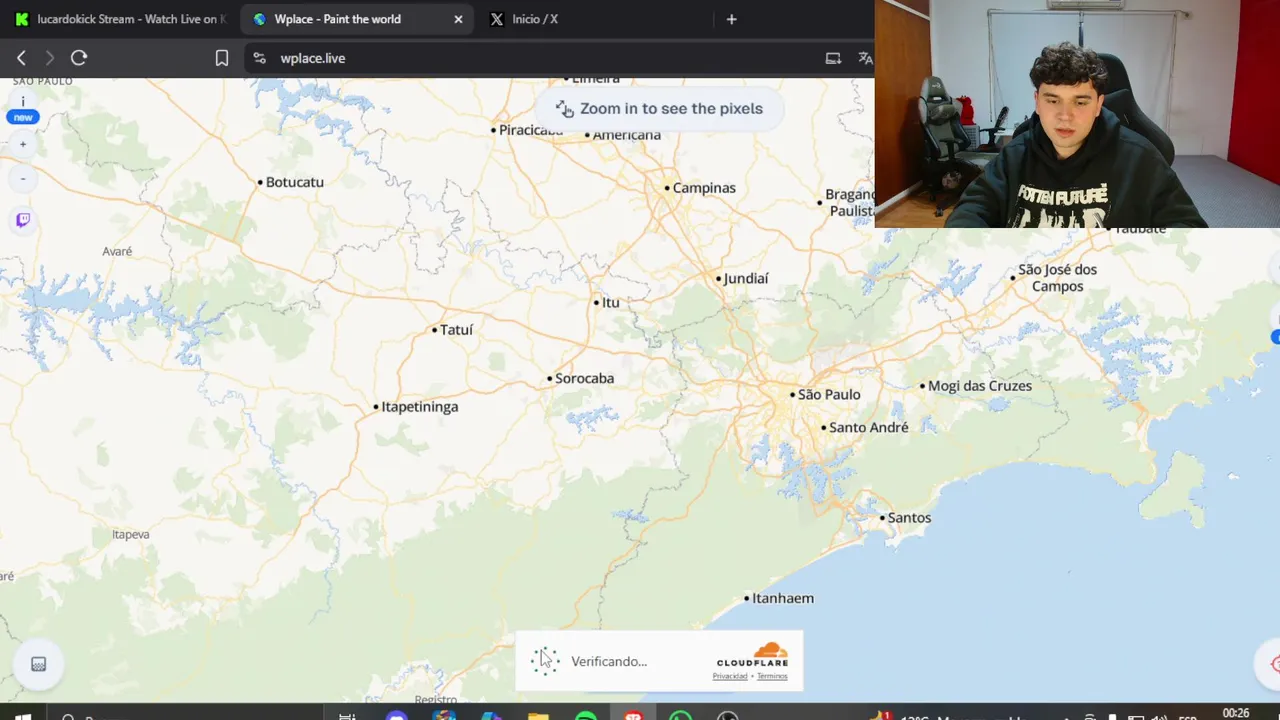Screen dimensions: 1280x720
Task: Click the Tatuí city label
Action: pos(456,330)
